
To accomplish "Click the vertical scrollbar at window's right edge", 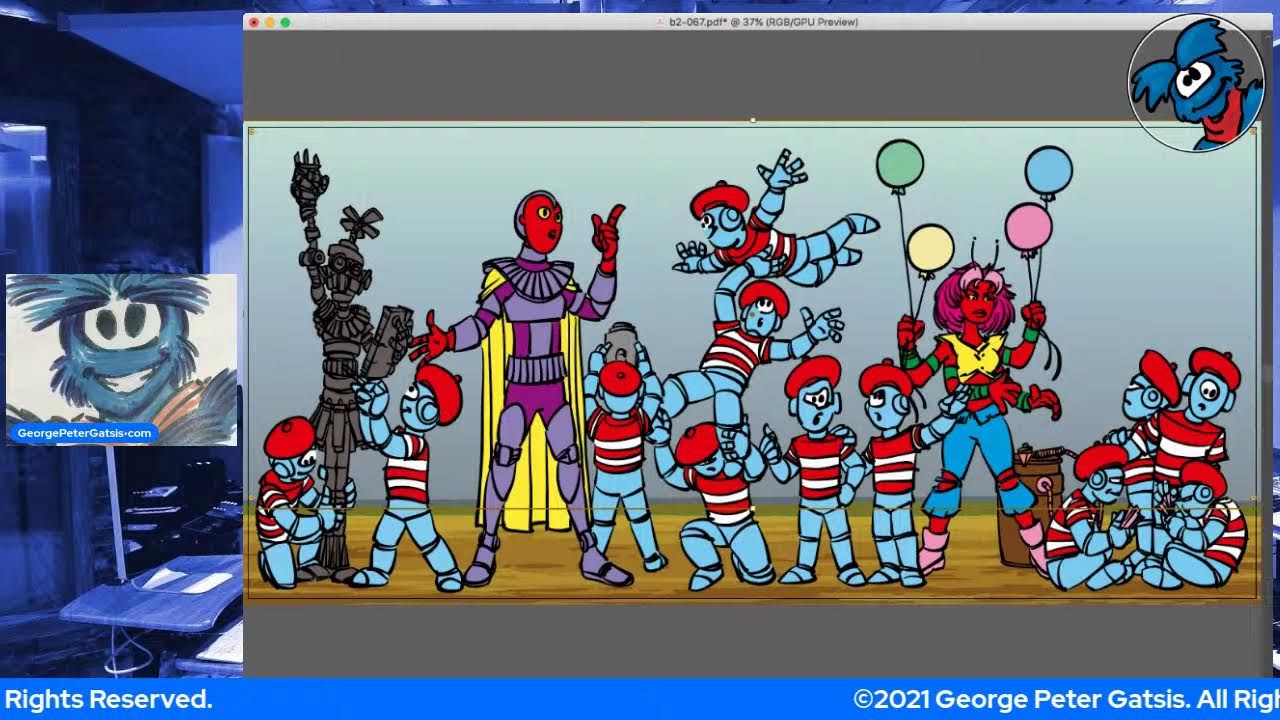I will (1268, 400).
